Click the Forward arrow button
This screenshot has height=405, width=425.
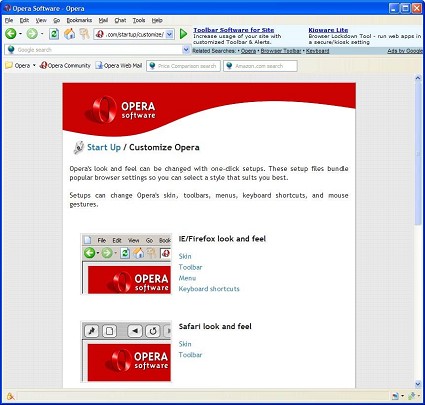pos(32,34)
